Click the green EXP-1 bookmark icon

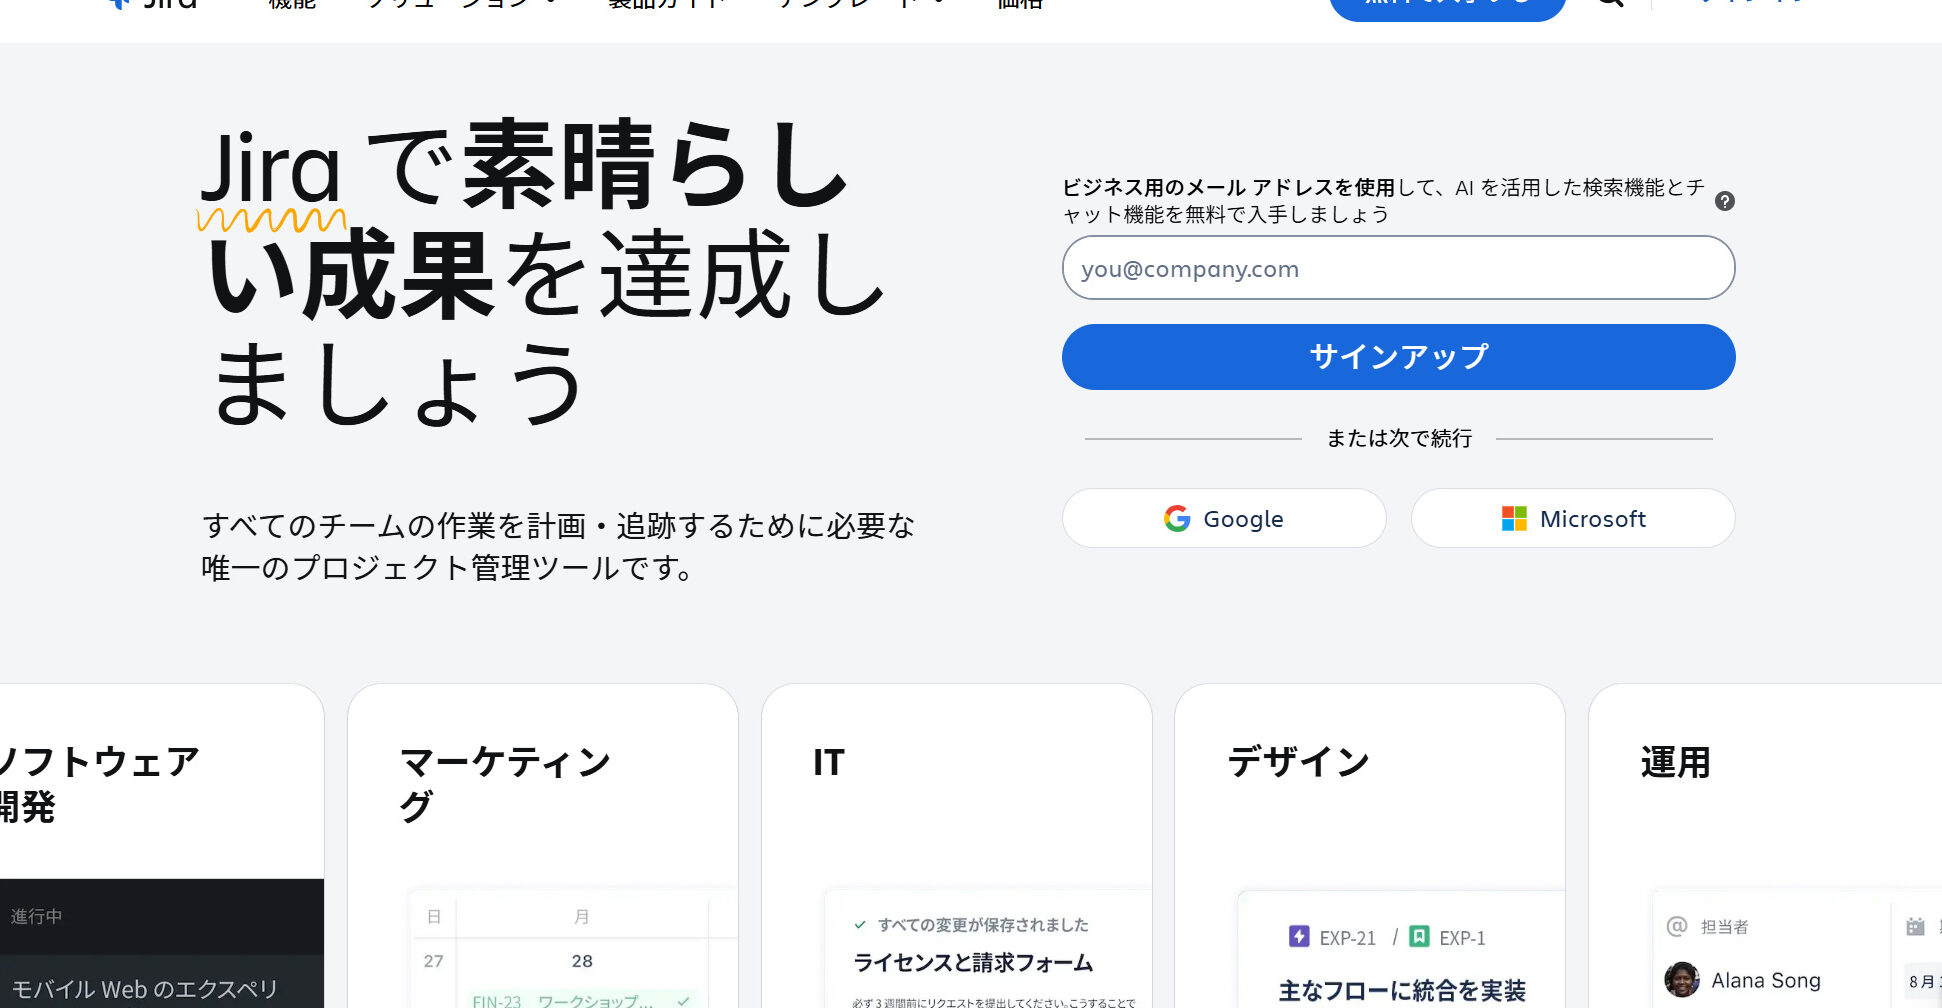tap(1419, 936)
